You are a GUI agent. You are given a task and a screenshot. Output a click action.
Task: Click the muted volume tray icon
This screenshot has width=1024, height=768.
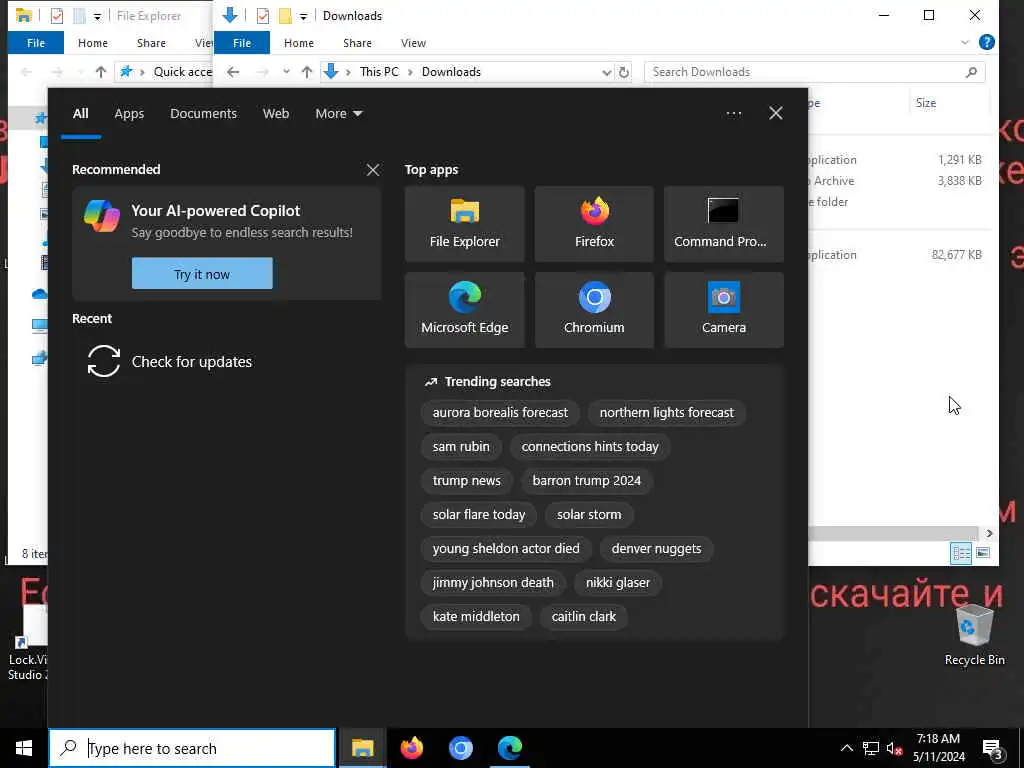point(894,748)
